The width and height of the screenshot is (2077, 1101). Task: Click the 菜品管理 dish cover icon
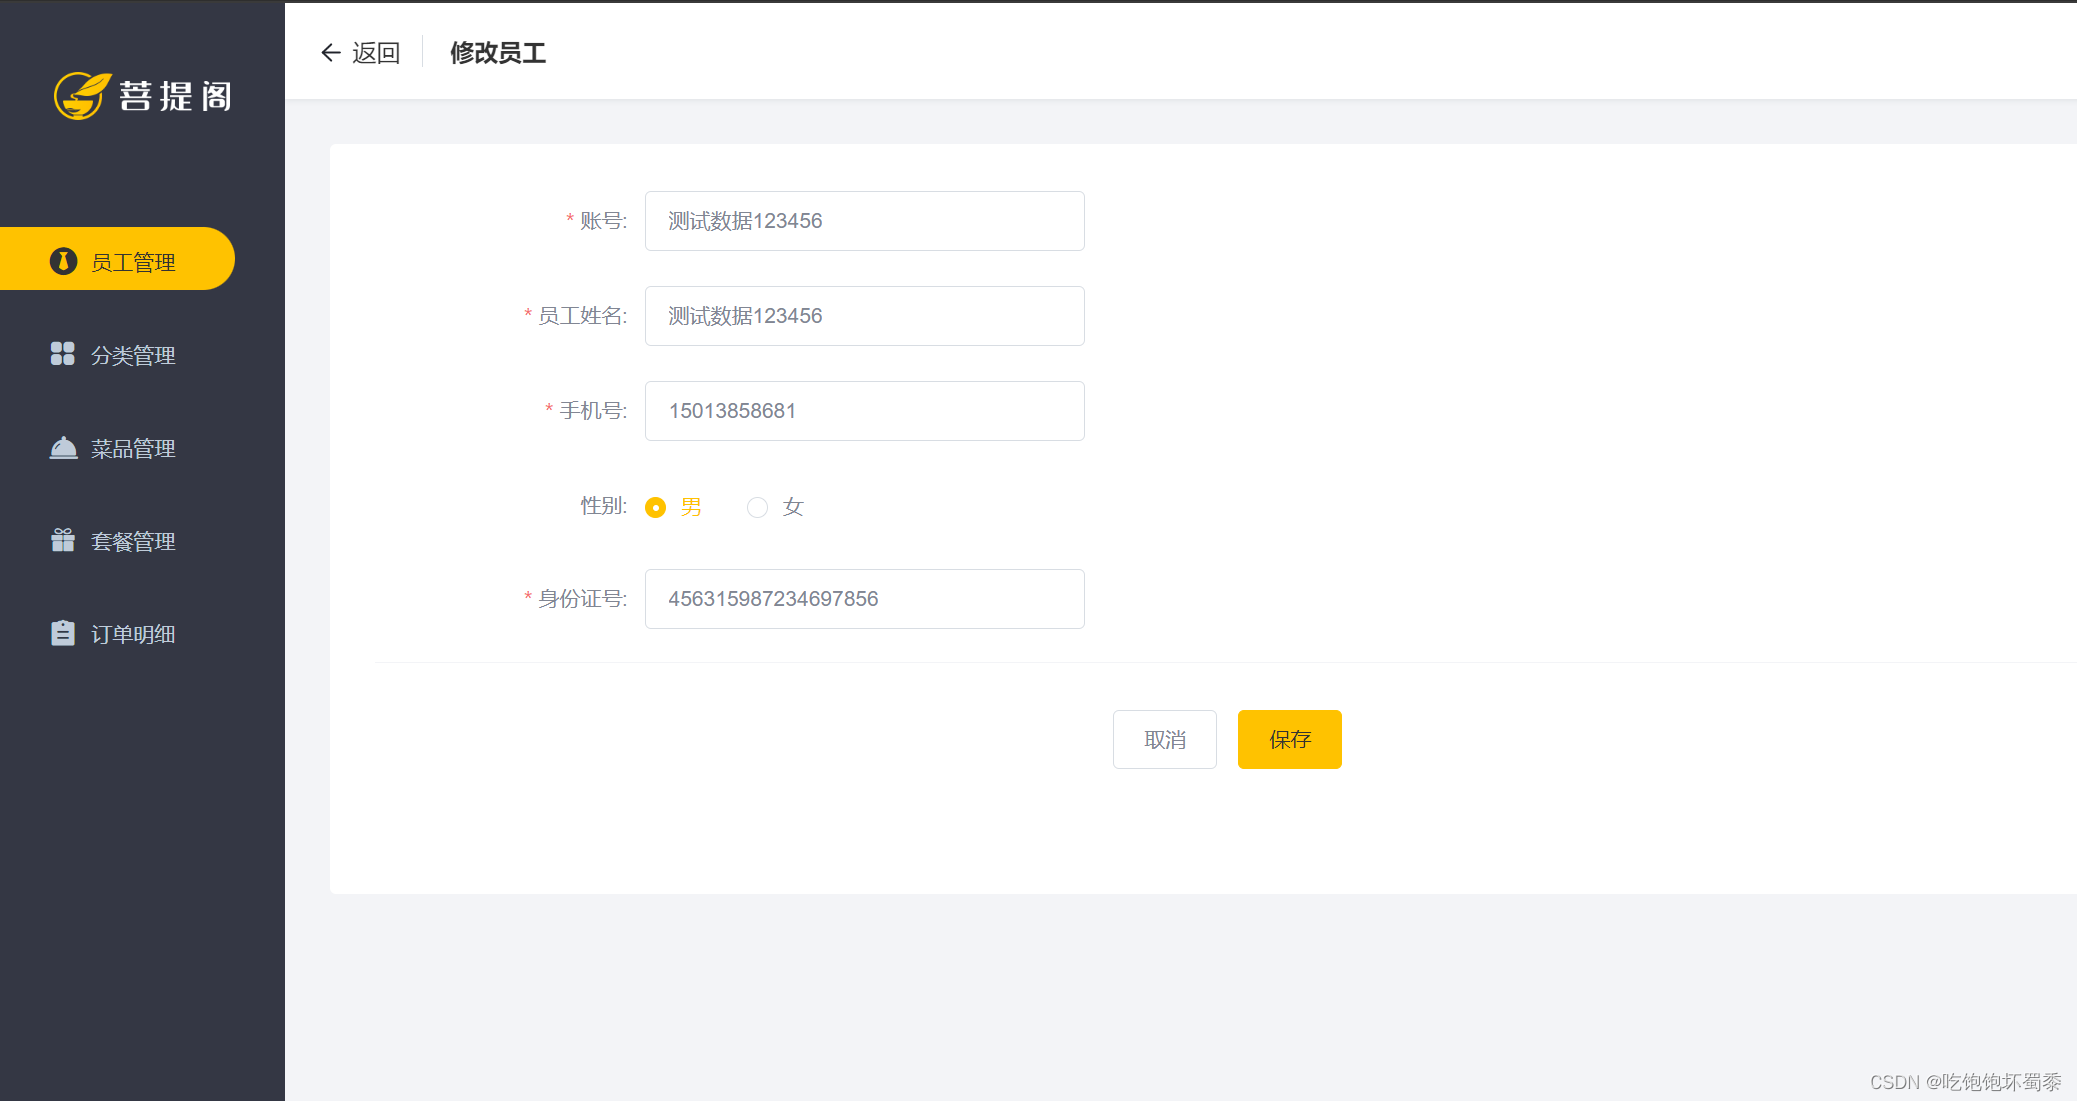62,447
